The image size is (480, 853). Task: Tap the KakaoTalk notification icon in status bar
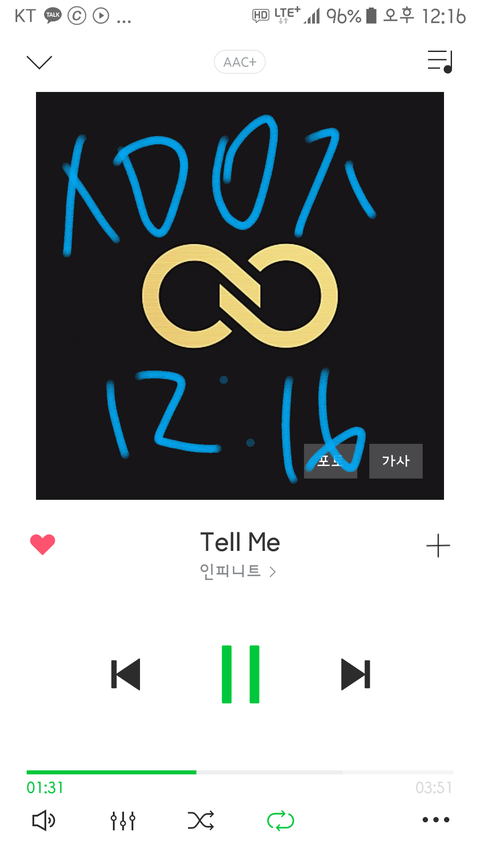coord(53,16)
